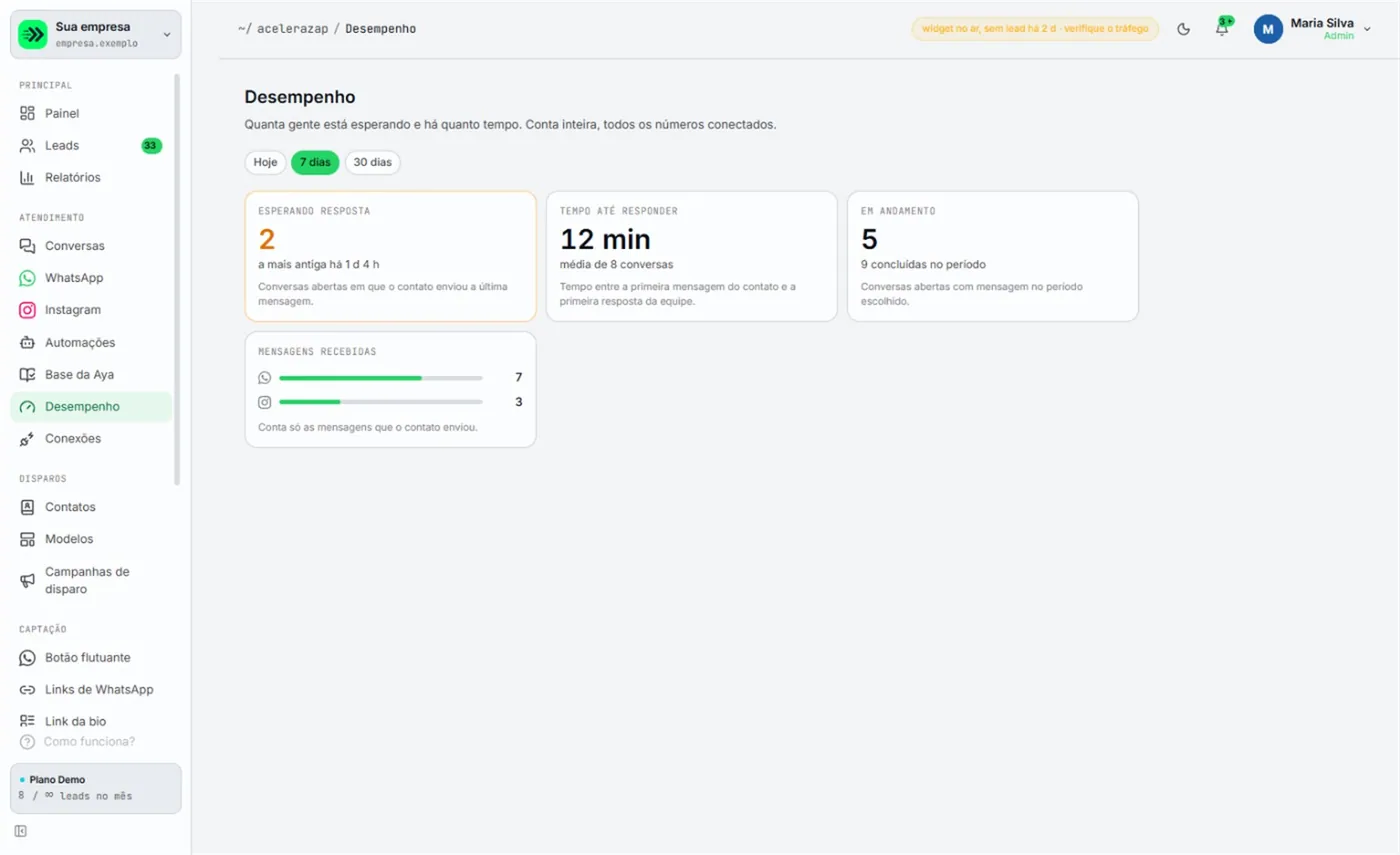Collapse the sidebar with the panel icon
This screenshot has width=1400, height=855.
20,831
